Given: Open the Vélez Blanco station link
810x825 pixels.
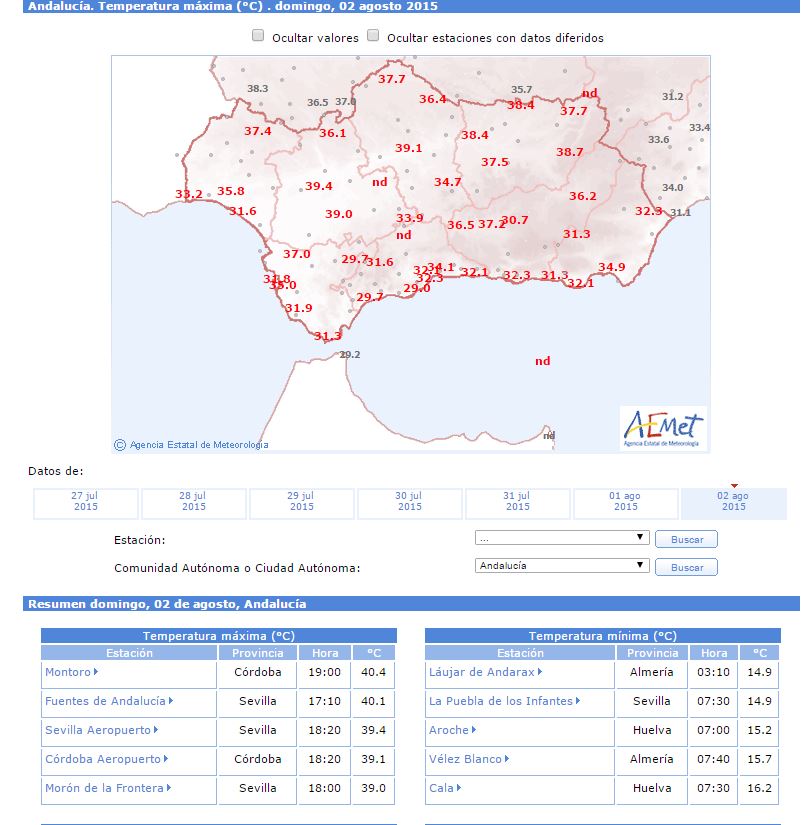Looking at the screenshot, I should 465,760.
